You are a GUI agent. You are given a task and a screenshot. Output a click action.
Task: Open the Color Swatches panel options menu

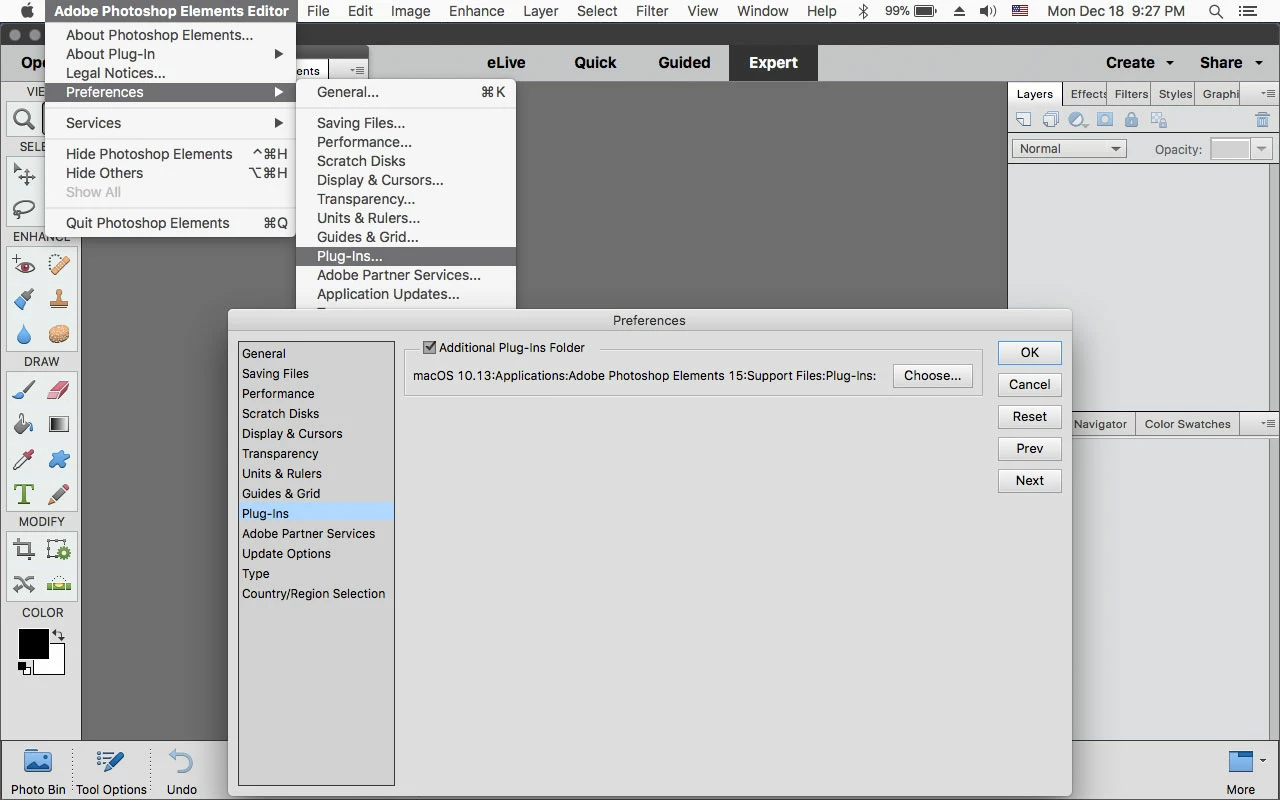1268,424
